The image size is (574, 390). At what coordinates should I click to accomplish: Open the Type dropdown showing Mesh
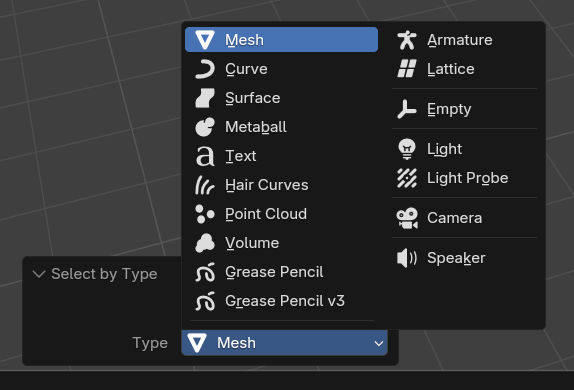coord(284,343)
